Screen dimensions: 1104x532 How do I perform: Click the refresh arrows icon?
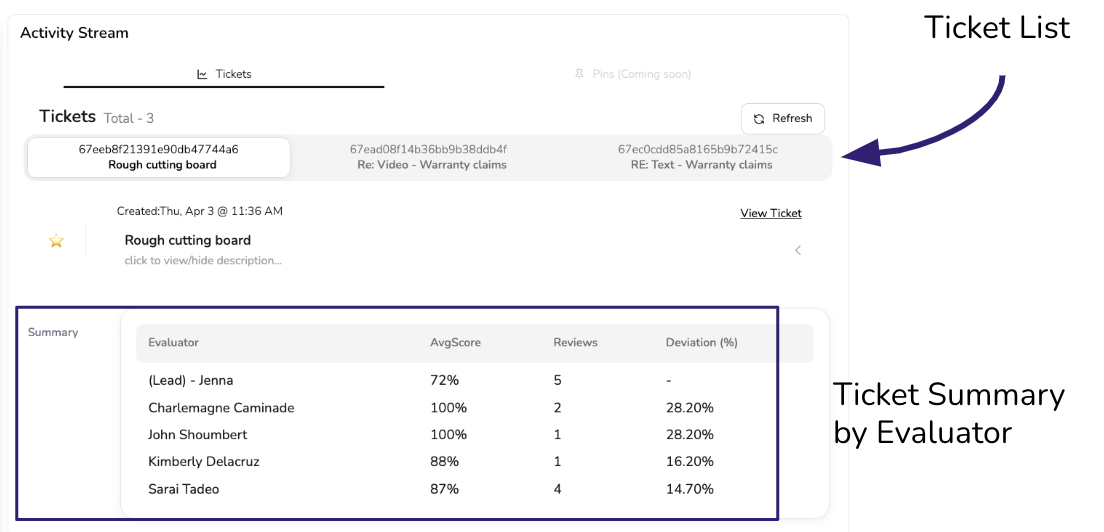(x=759, y=119)
